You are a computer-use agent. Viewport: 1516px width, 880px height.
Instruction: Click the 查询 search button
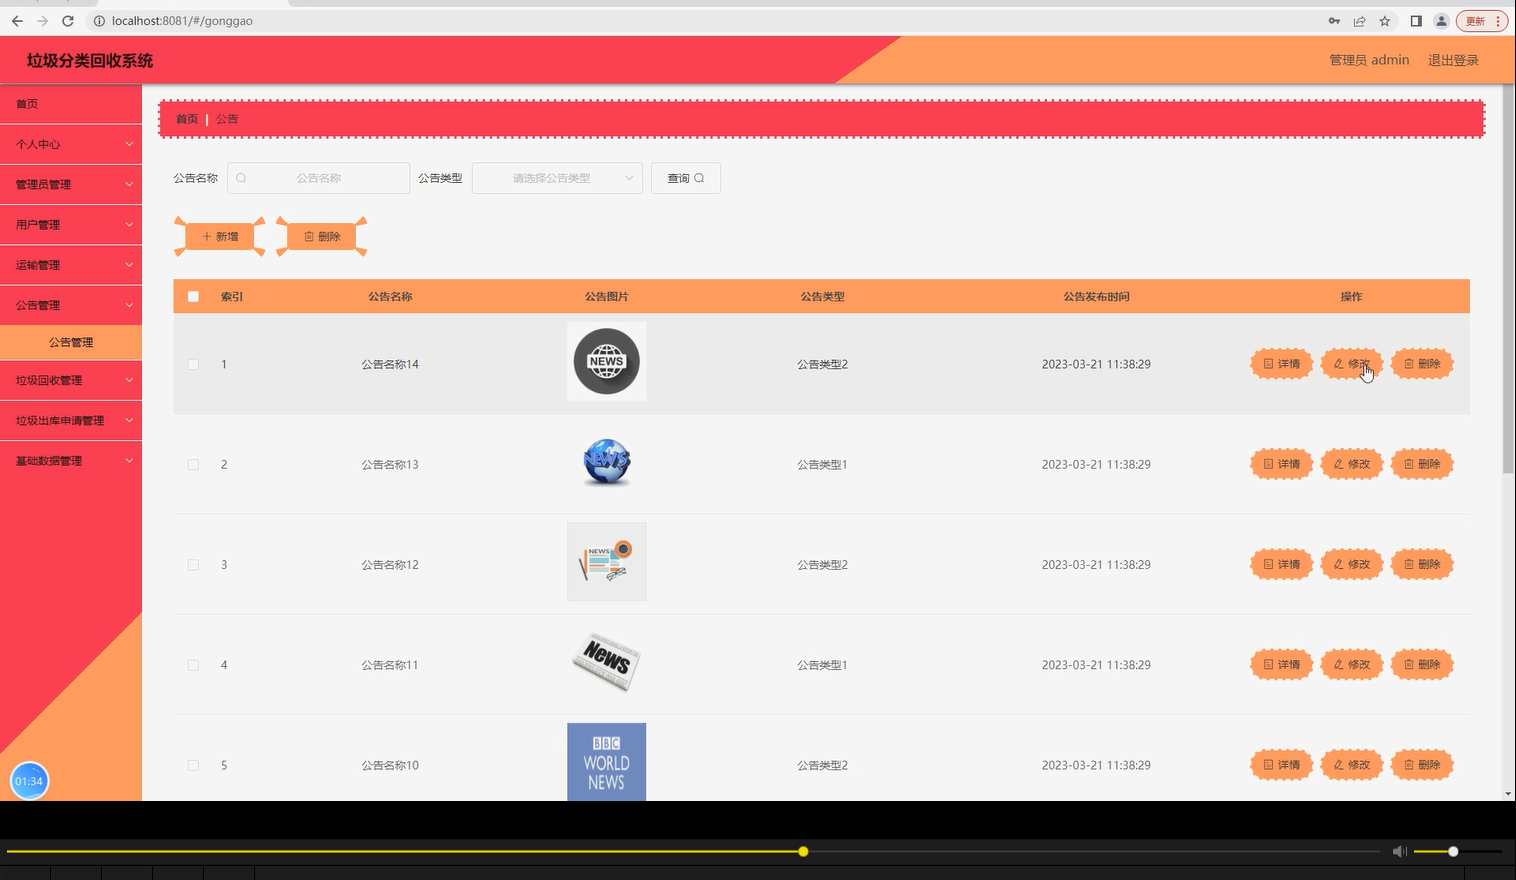686,178
